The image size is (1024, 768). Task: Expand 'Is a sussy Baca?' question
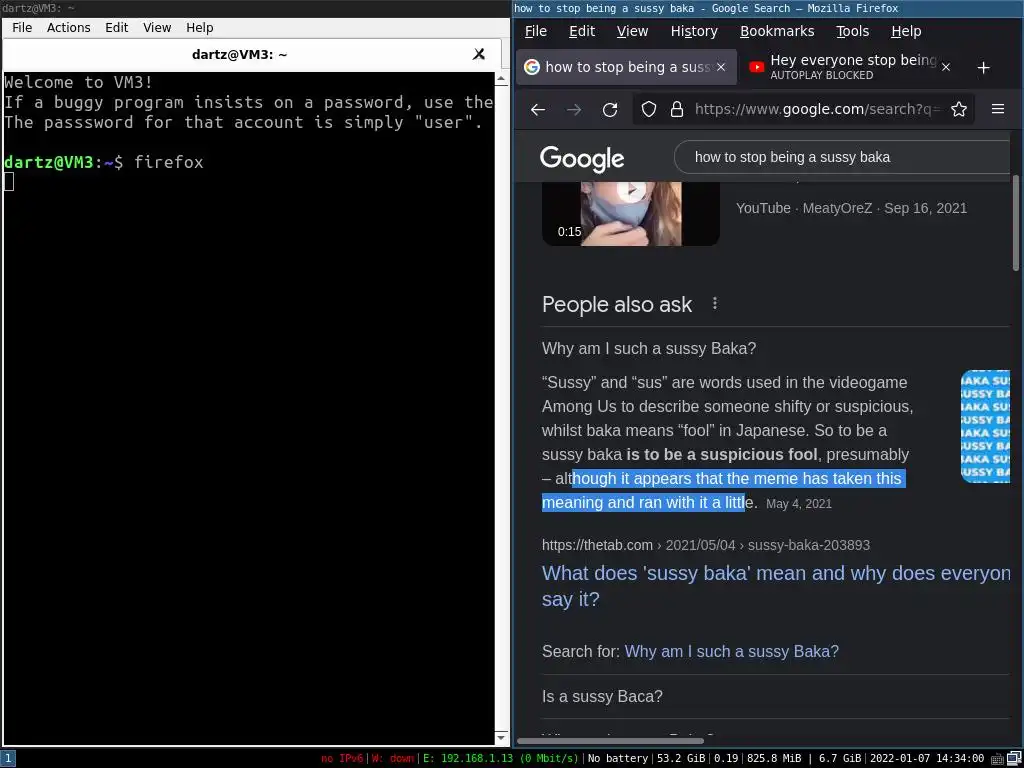tap(776, 696)
